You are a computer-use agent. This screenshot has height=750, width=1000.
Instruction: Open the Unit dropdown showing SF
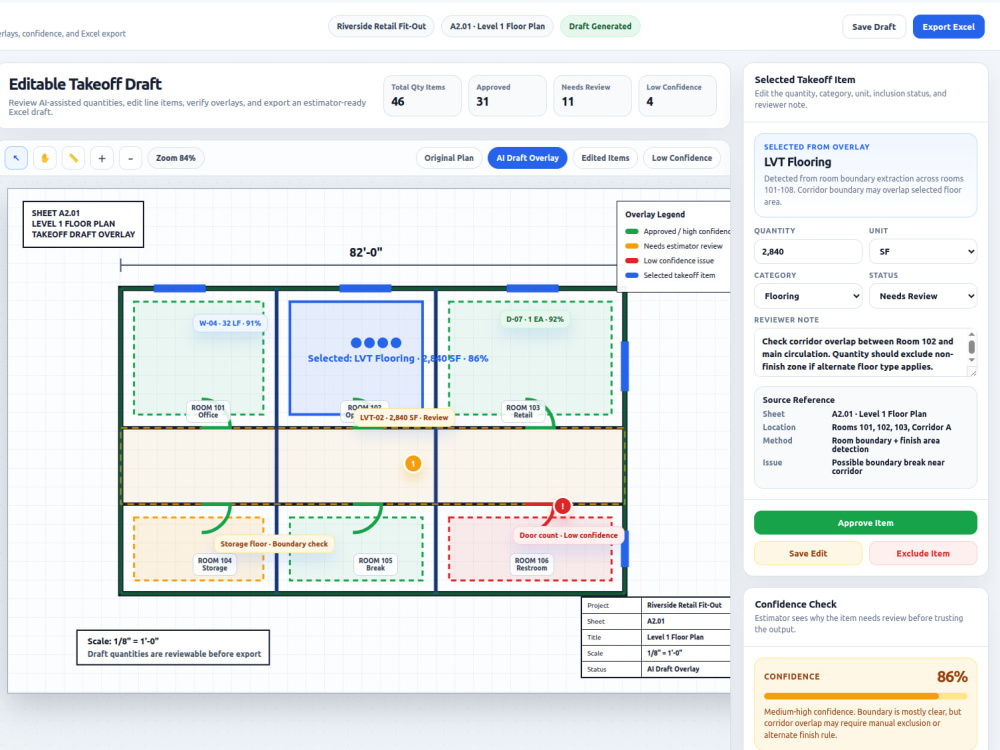pos(923,252)
